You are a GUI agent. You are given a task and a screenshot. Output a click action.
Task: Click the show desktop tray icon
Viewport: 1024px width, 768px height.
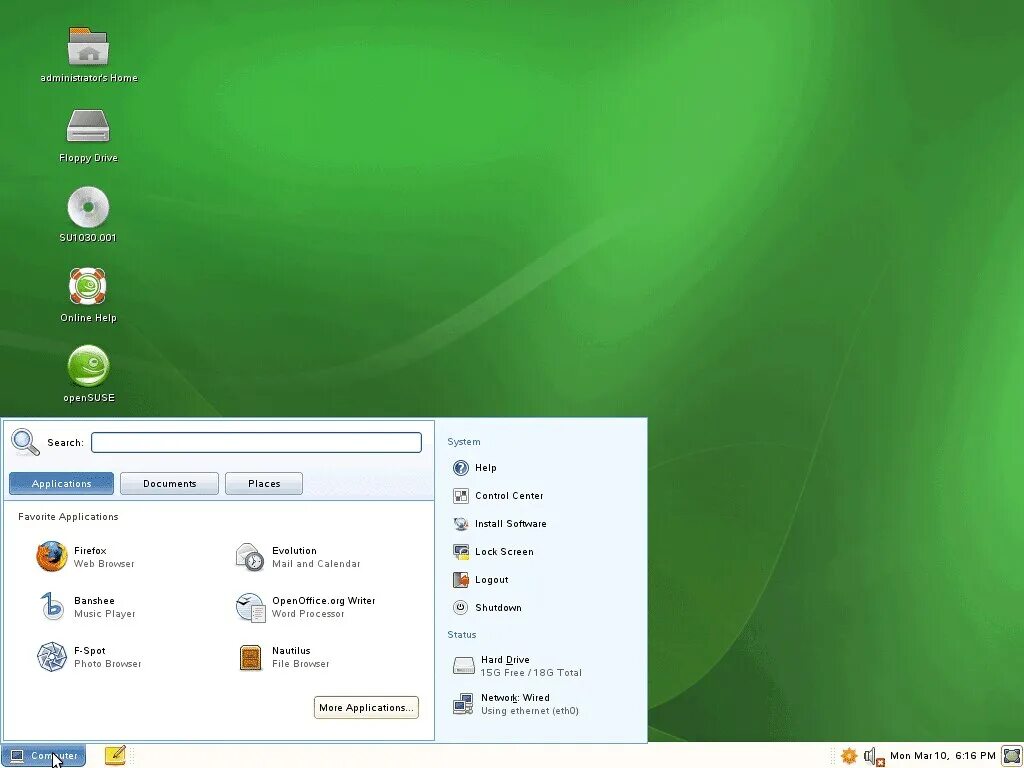coord(1012,756)
